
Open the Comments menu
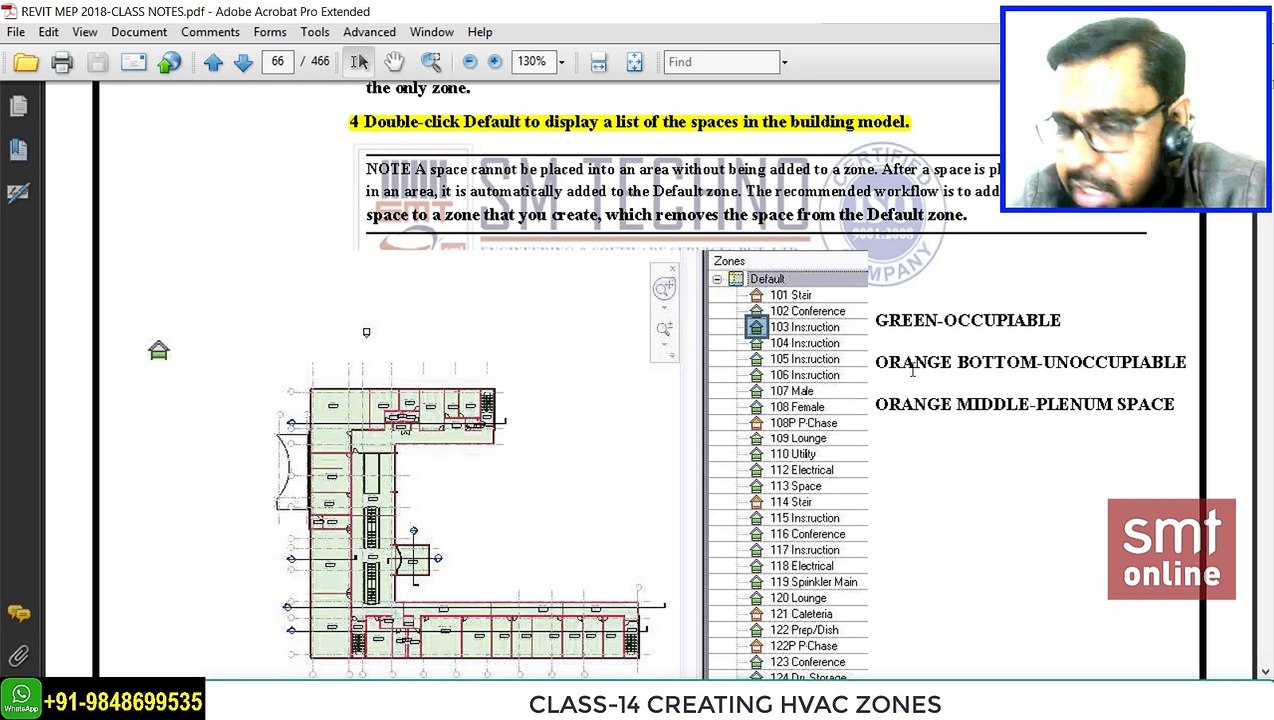tap(210, 32)
